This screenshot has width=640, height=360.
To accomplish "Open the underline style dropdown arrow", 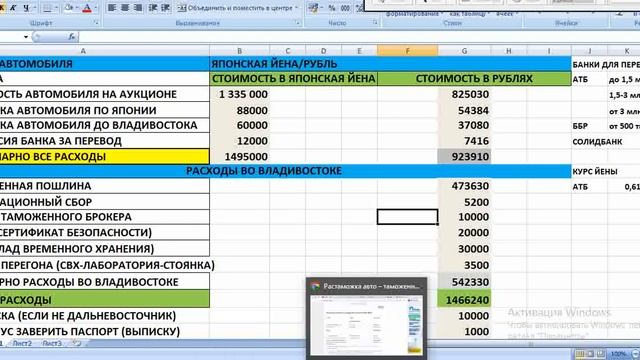I will click(x=35, y=8).
